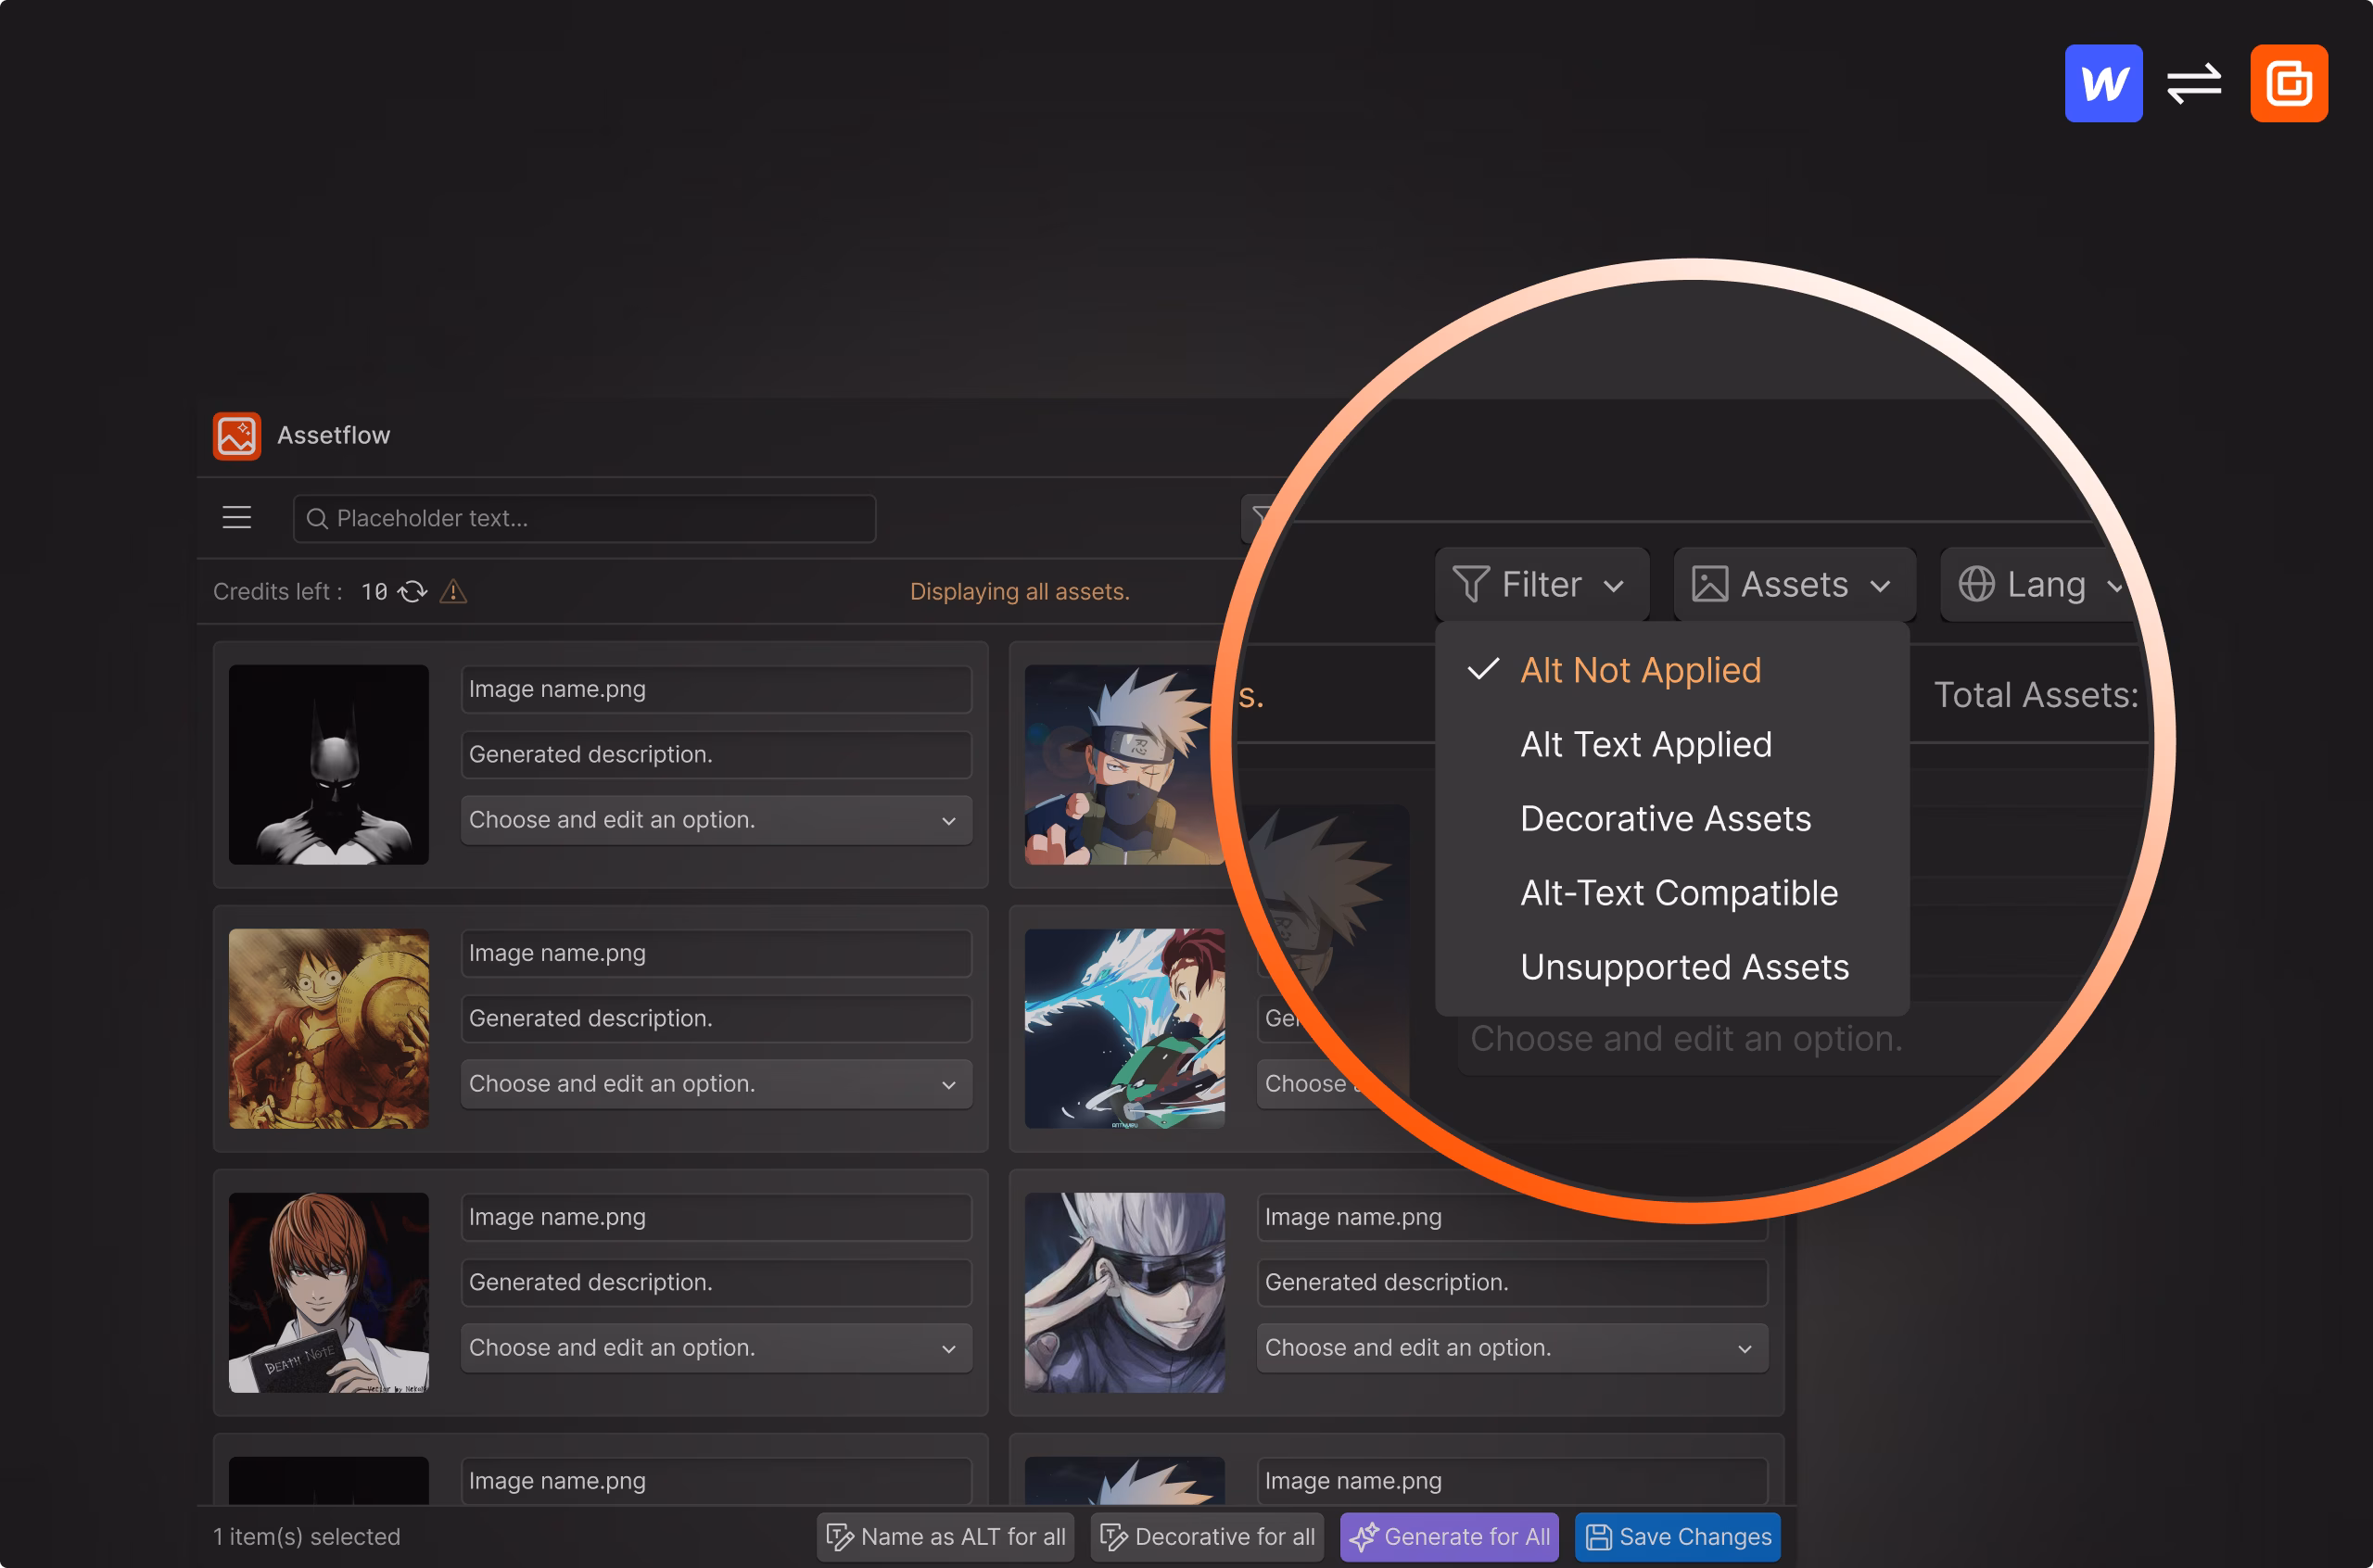Click the '1 item(s) selected' status text
2373x1568 pixels.
pos(306,1537)
